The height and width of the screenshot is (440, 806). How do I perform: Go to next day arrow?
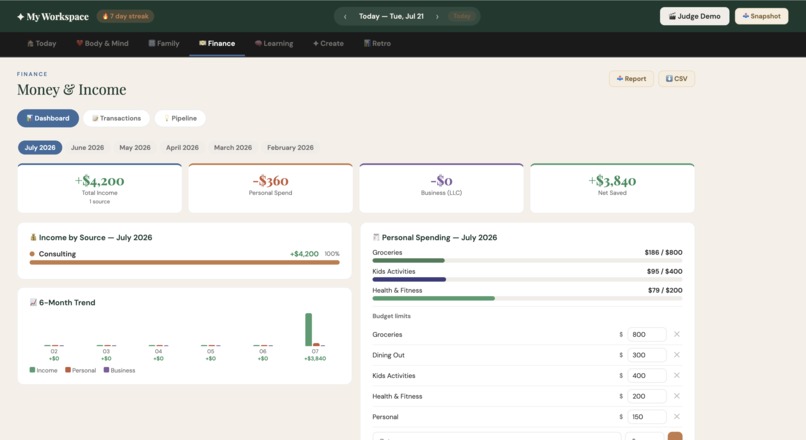(437, 16)
